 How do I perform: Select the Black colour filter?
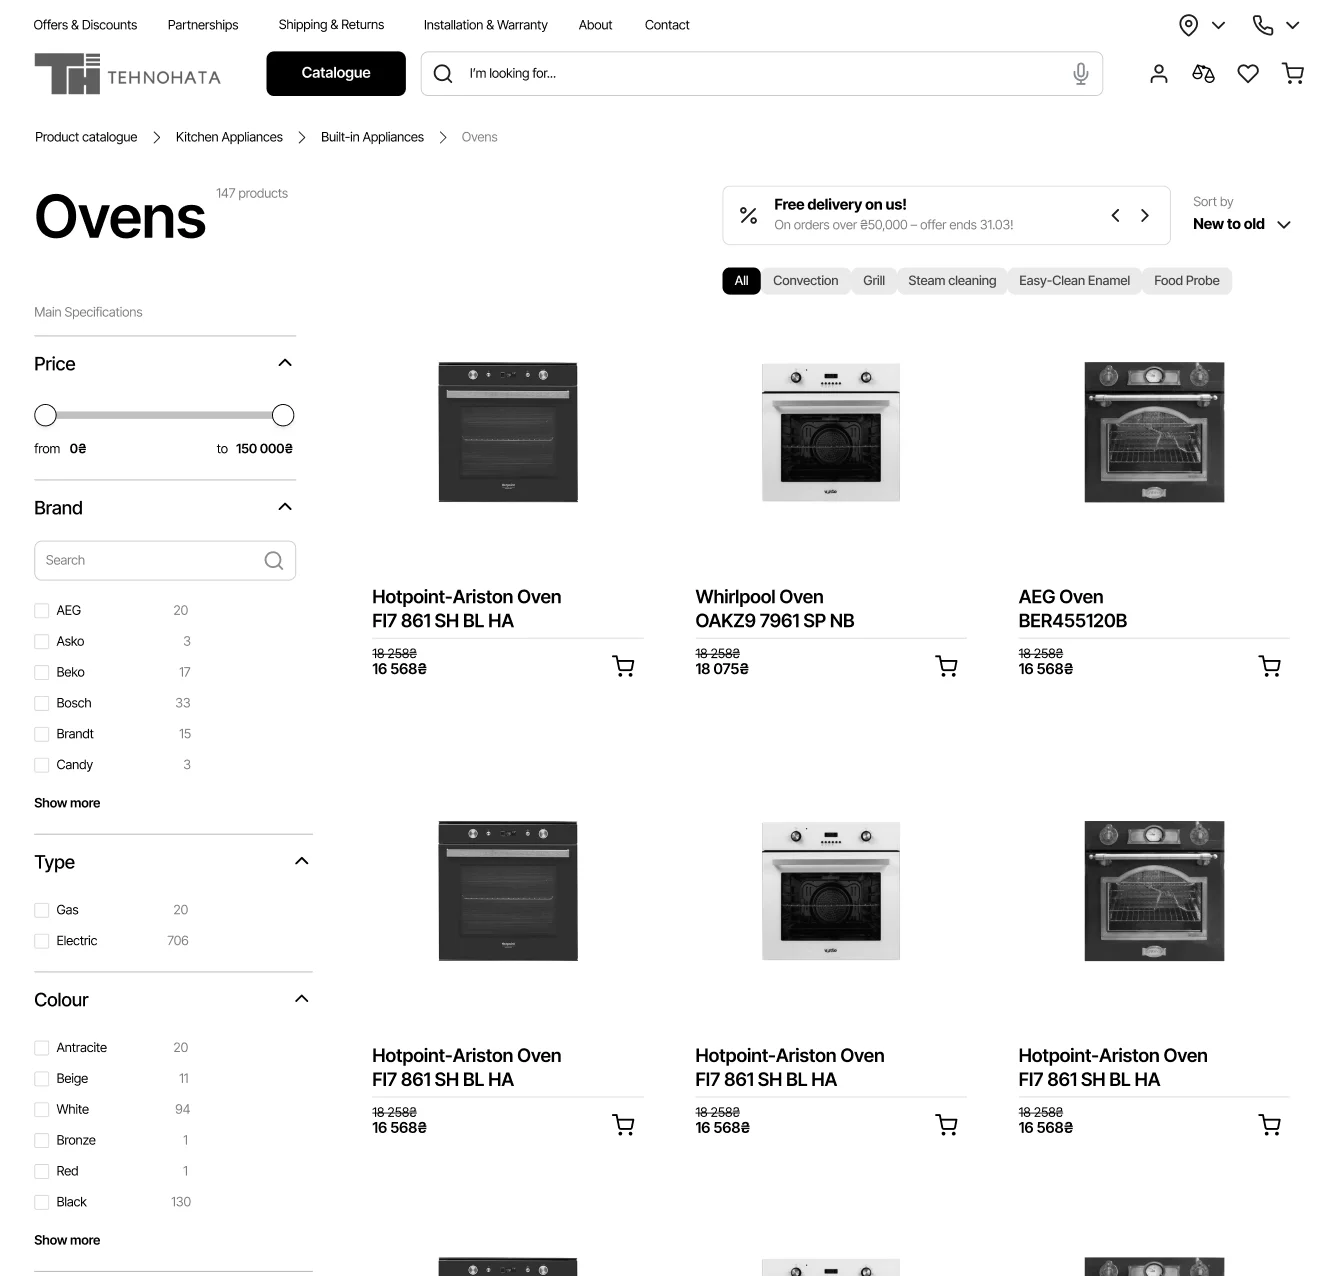(x=41, y=1201)
